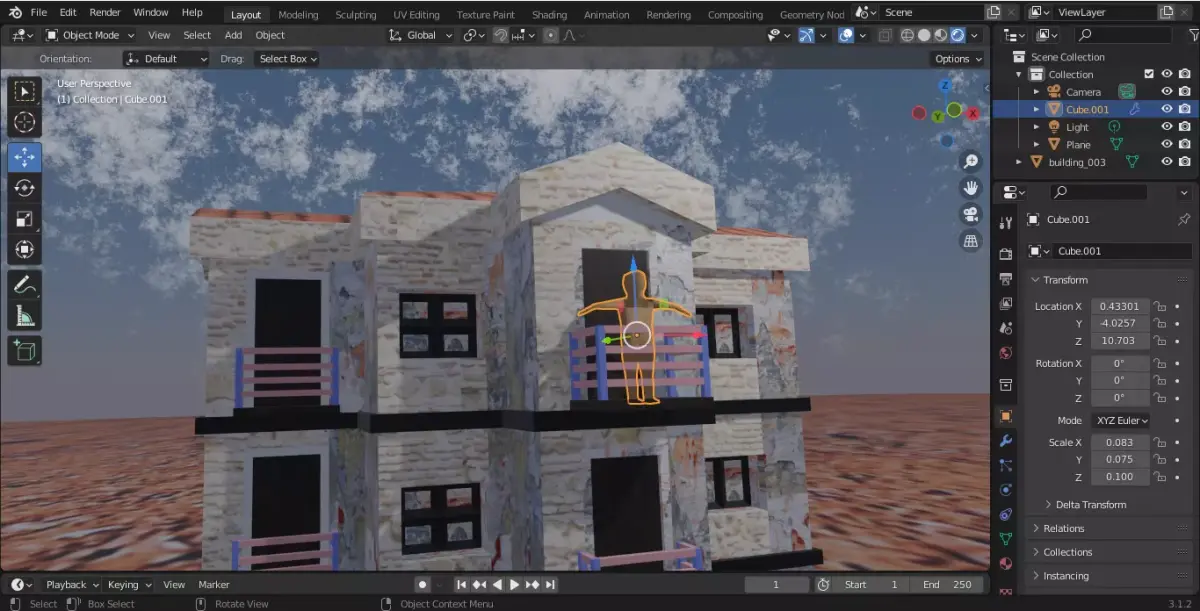Viewport: 1200px width, 611px height.
Task: Toggle the lock for Scale Z
Action: tap(1160, 477)
